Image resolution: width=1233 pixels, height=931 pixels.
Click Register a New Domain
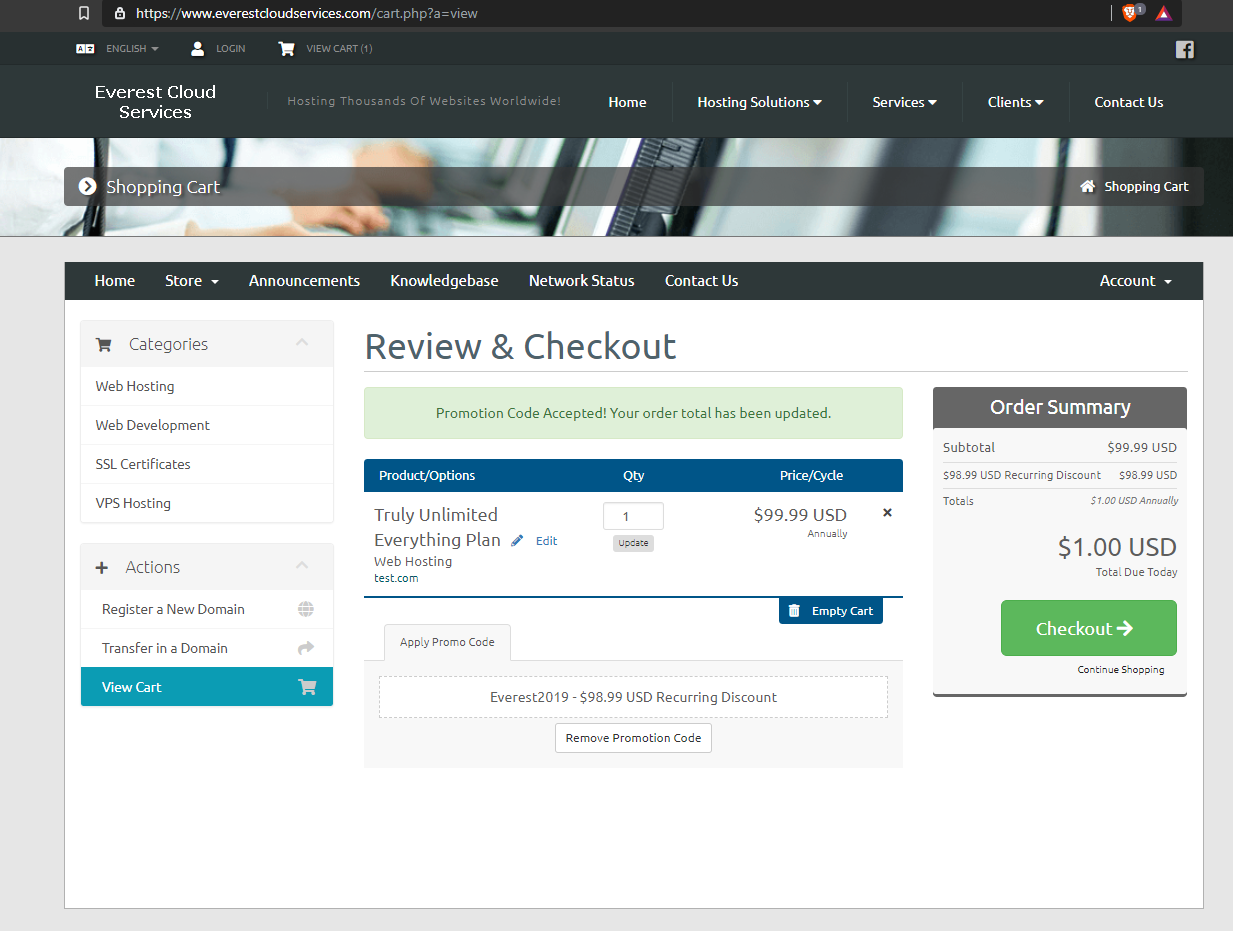[207, 609]
